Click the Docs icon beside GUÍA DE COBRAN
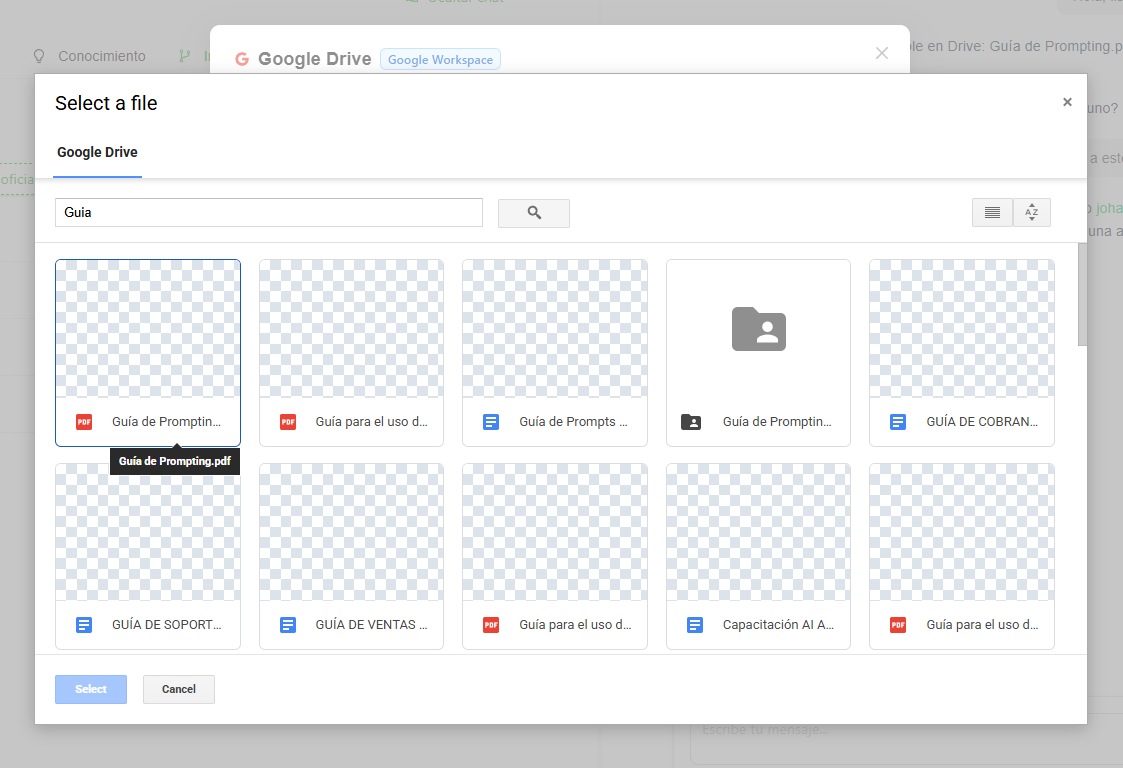The height and width of the screenshot is (768, 1123). (898, 422)
